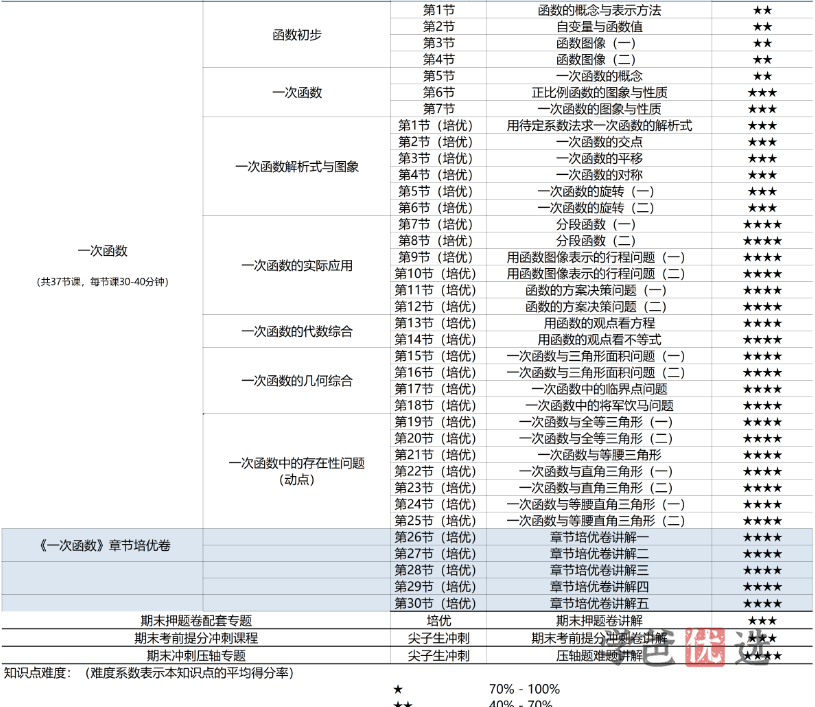Select the '自变量与函数值' cell
This screenshot has height=707, width=815.
tap(599, 27)
